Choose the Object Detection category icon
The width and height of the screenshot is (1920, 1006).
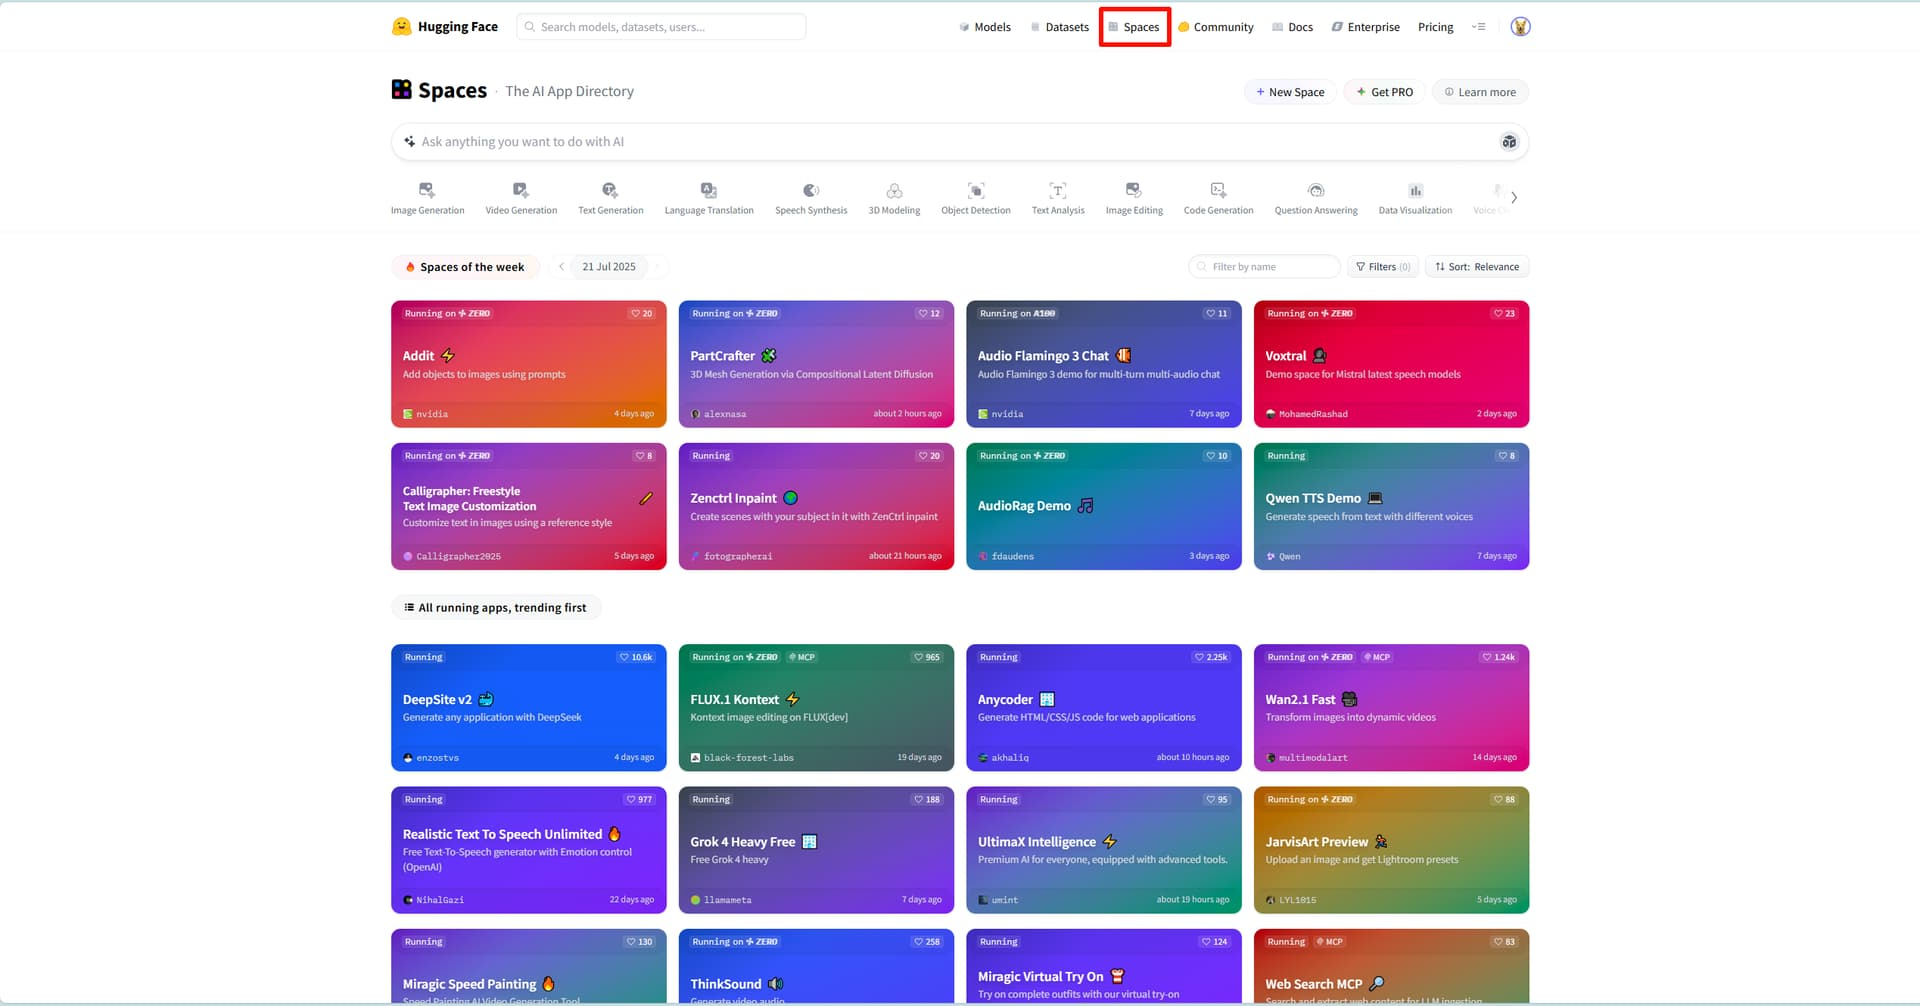[975, 190]
